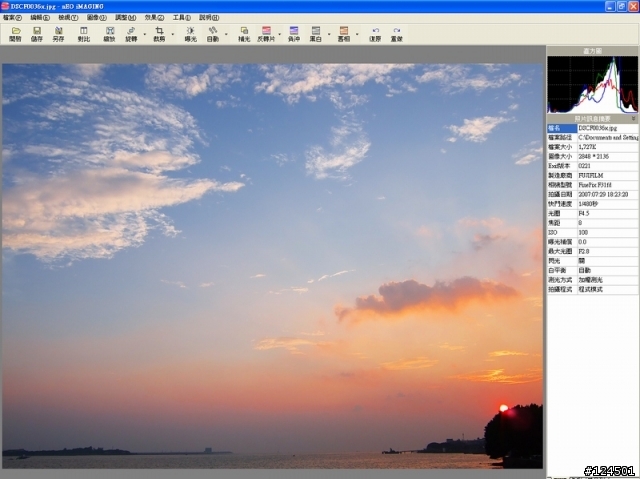Screen dimensions: 640x479
Task: Click the 檔案大小 value '1,727K'
Action: point(587,147)
